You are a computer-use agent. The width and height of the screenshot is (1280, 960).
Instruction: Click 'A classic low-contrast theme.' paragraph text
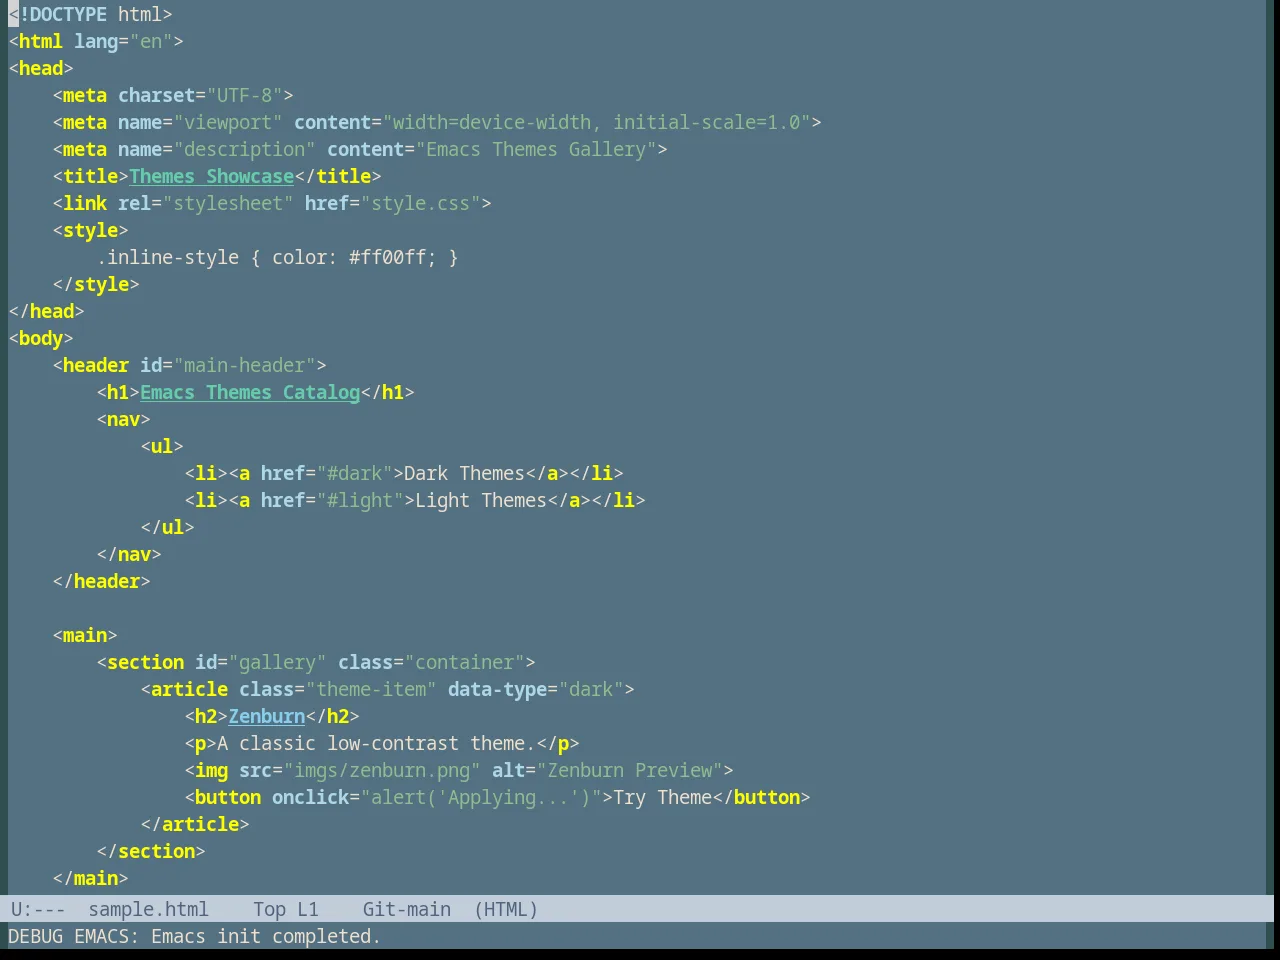pos(376,743)
